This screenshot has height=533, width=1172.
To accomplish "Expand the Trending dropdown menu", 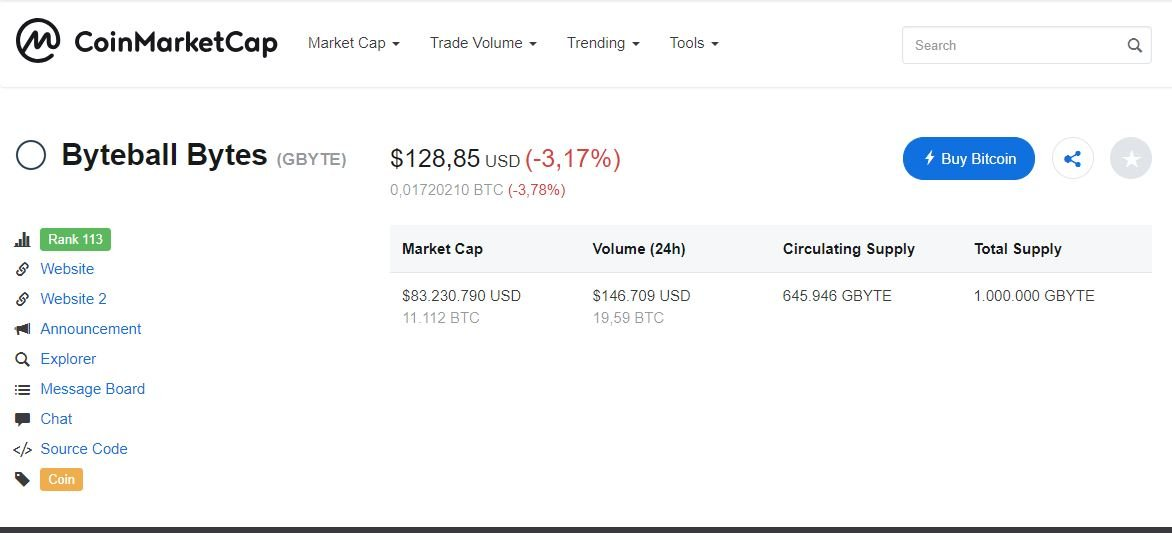I will pyautogui.click(x=602, y=43).
